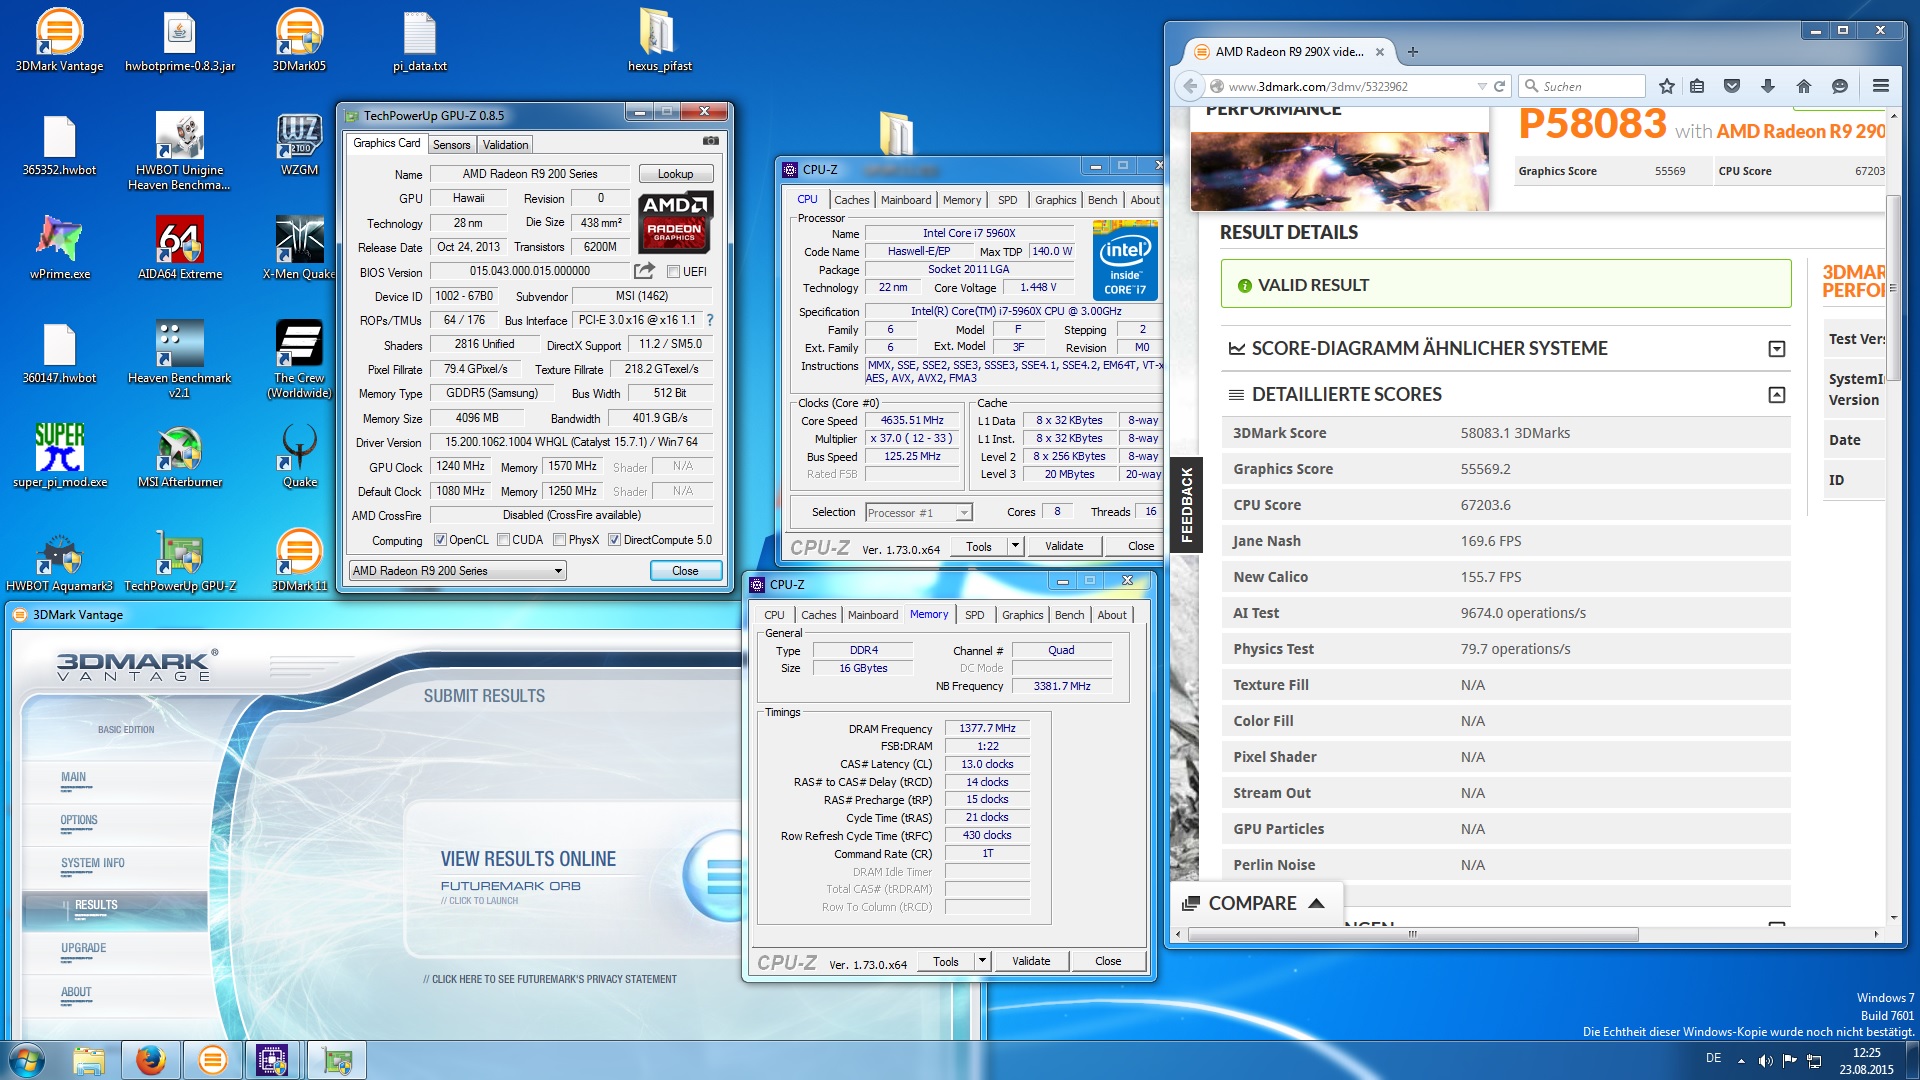Click the GPU-Z BIOS save/share icon

click(x=644, y=271)
